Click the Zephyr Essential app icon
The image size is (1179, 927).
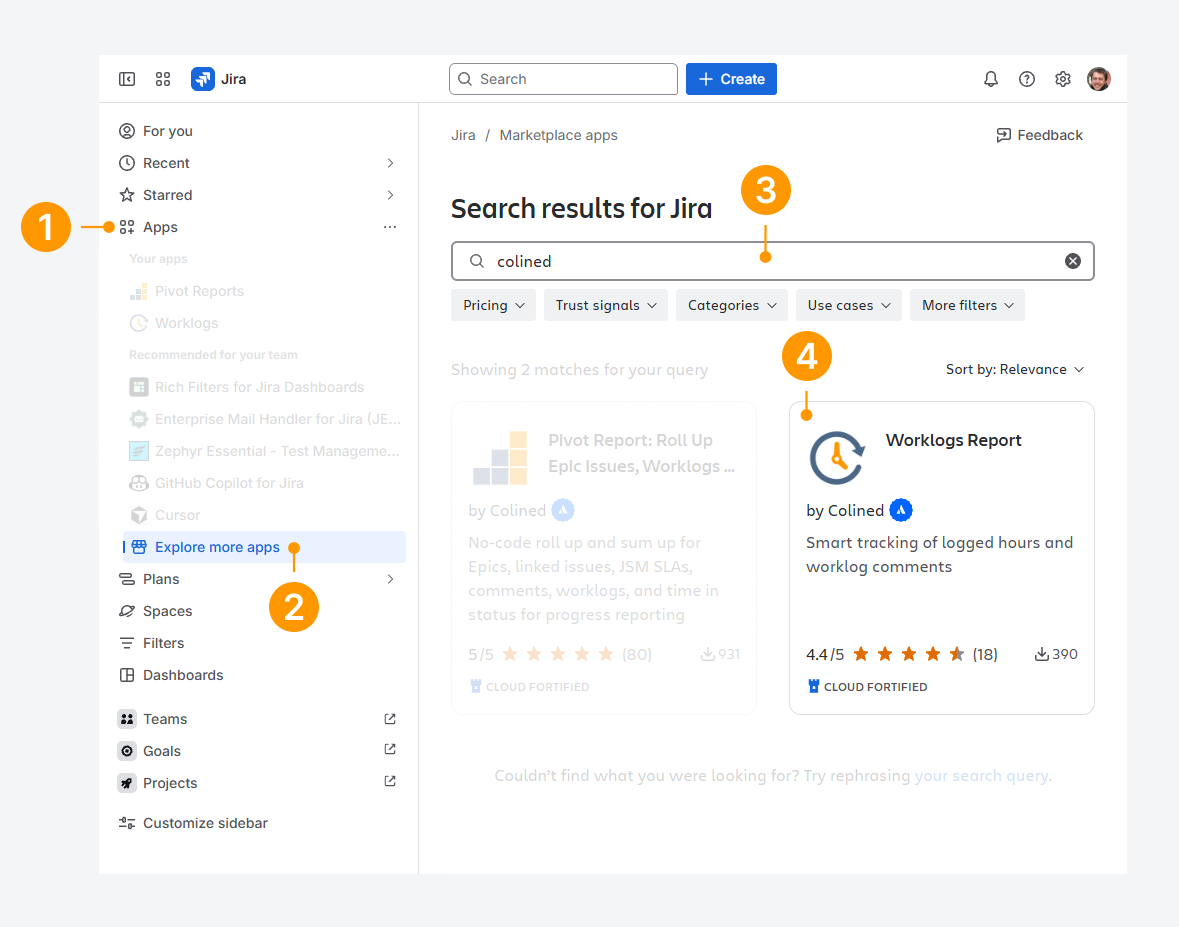(138, 451)
